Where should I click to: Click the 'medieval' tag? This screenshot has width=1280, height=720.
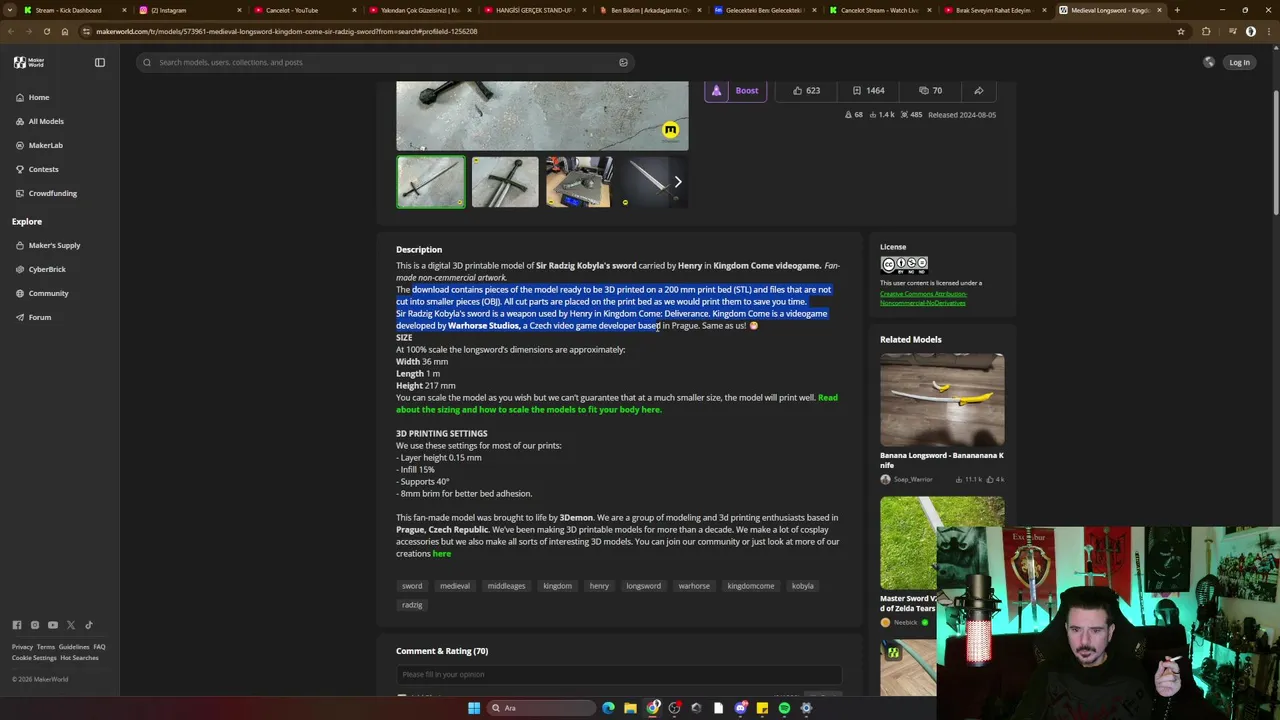coord(454,586)
